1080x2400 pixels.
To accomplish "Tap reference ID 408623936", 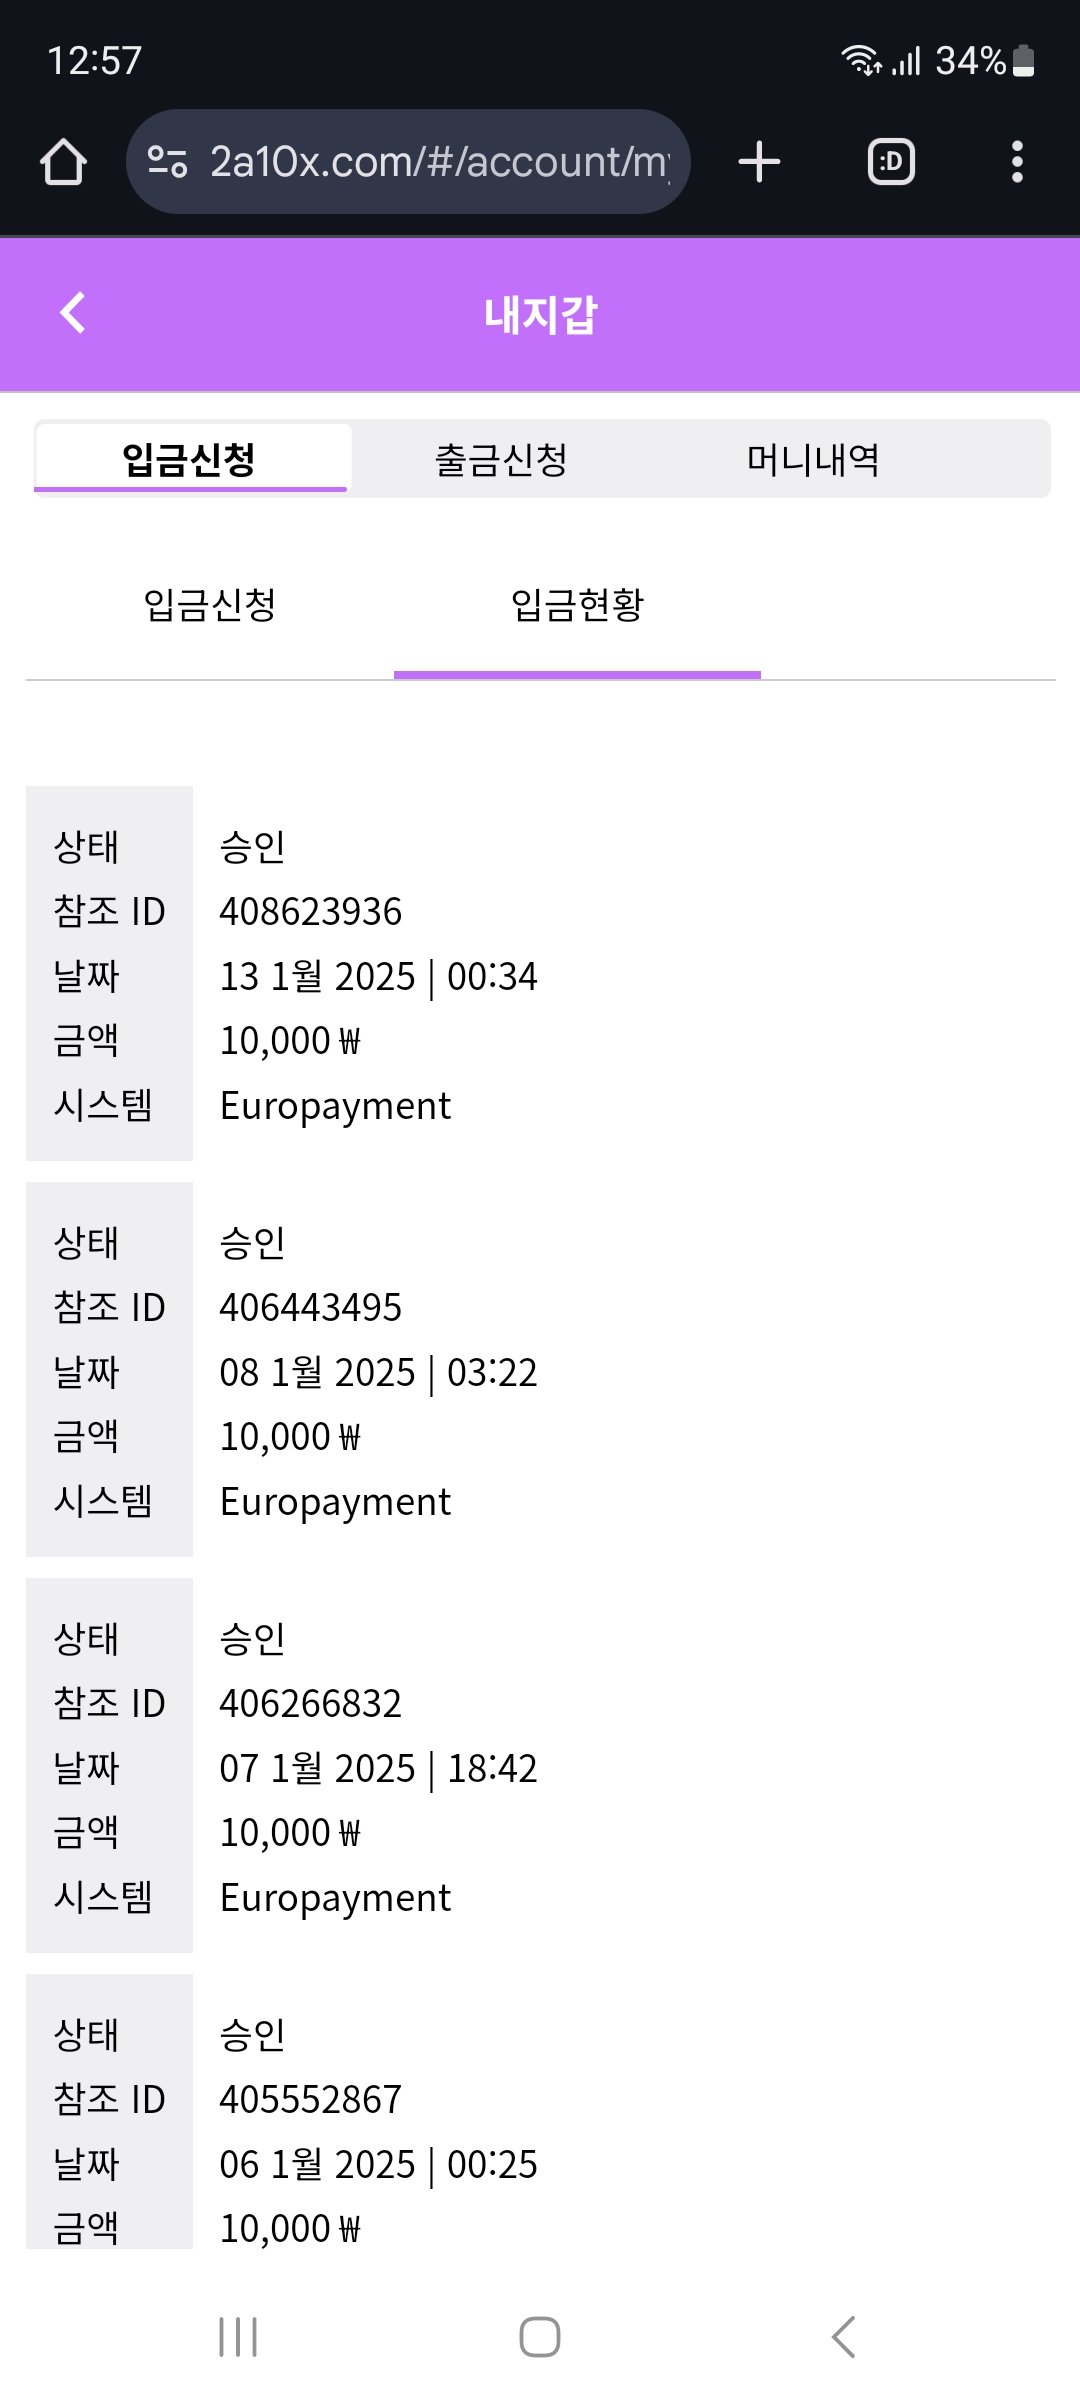I will pyautogui.click(x=310, y=912).
